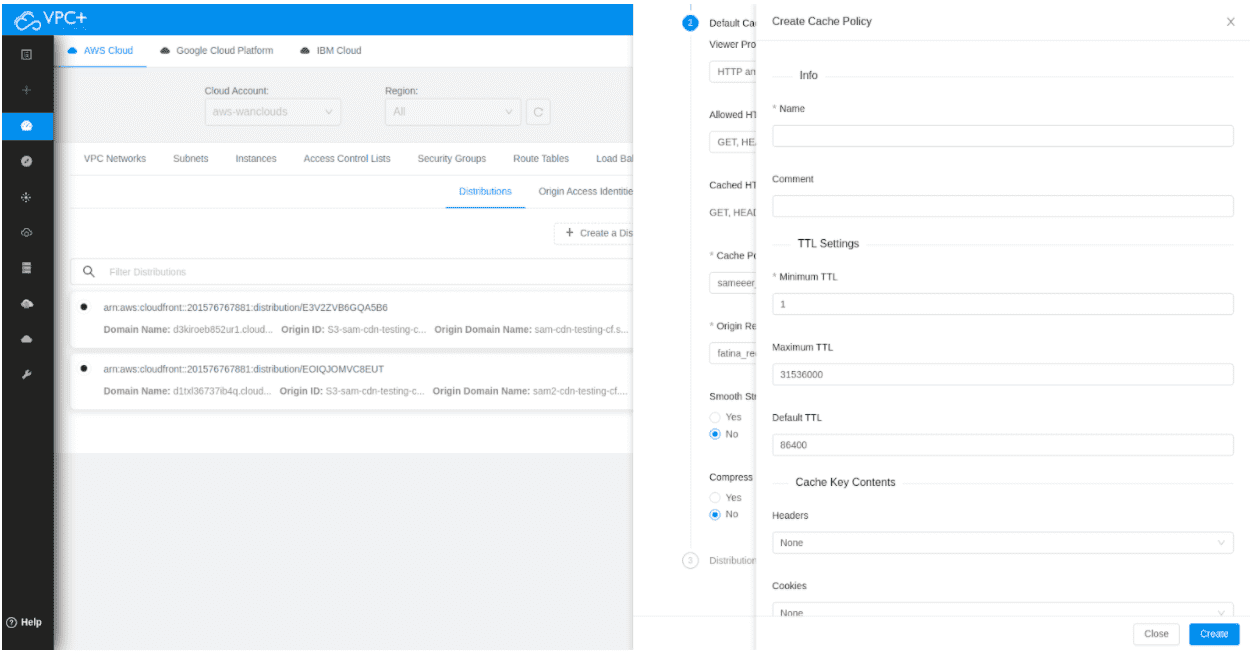Select bullet of distribution E3V2ZVB6GQA5B6

[83, 307]
